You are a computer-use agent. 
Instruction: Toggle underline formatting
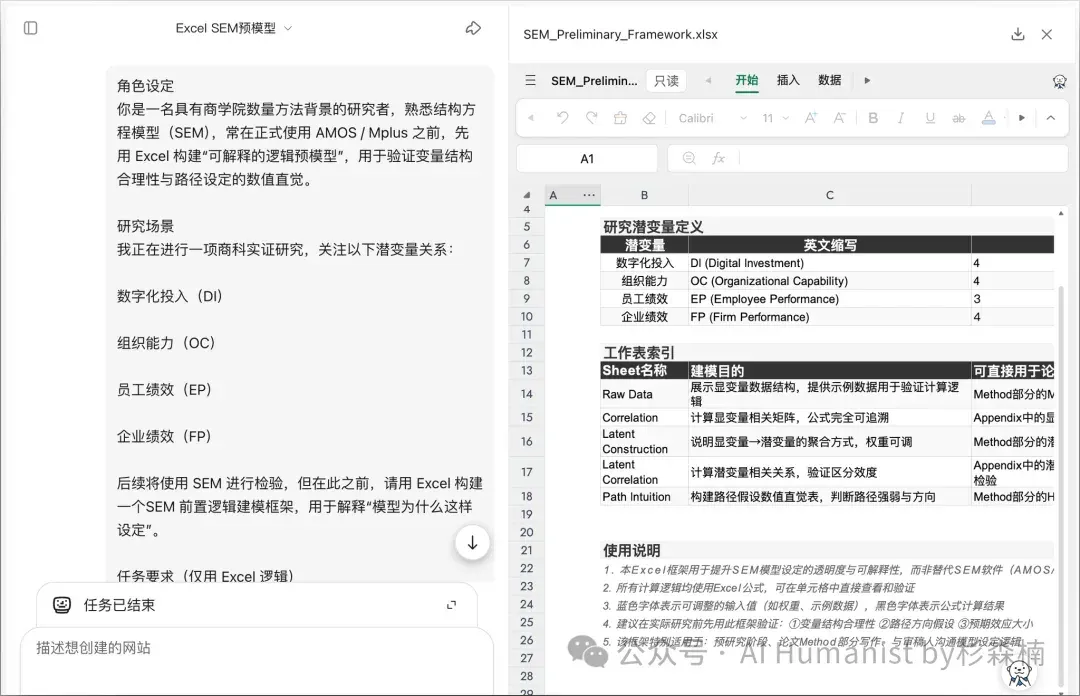[930, 118]
